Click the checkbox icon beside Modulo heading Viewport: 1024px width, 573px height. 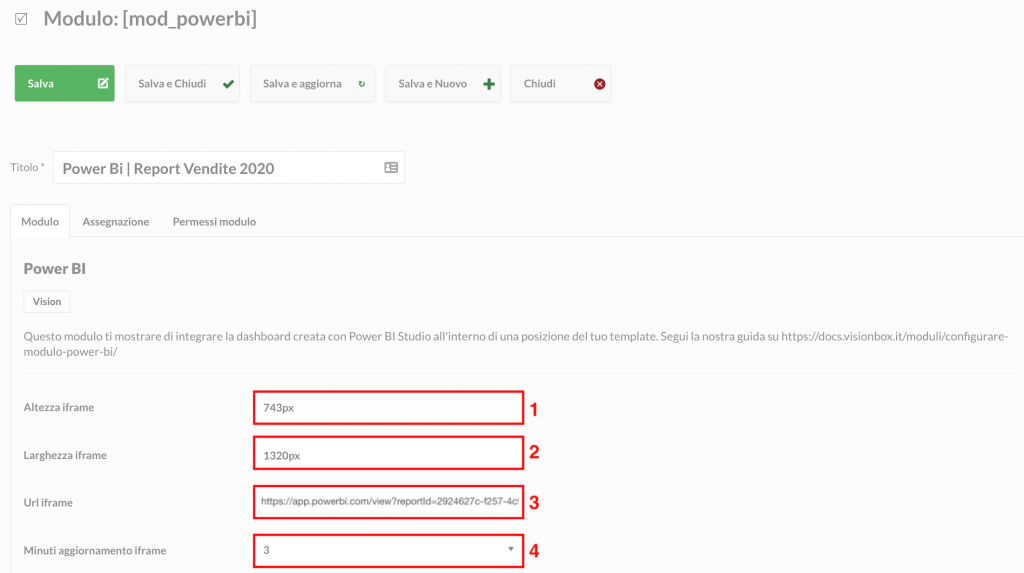[21, 19]
